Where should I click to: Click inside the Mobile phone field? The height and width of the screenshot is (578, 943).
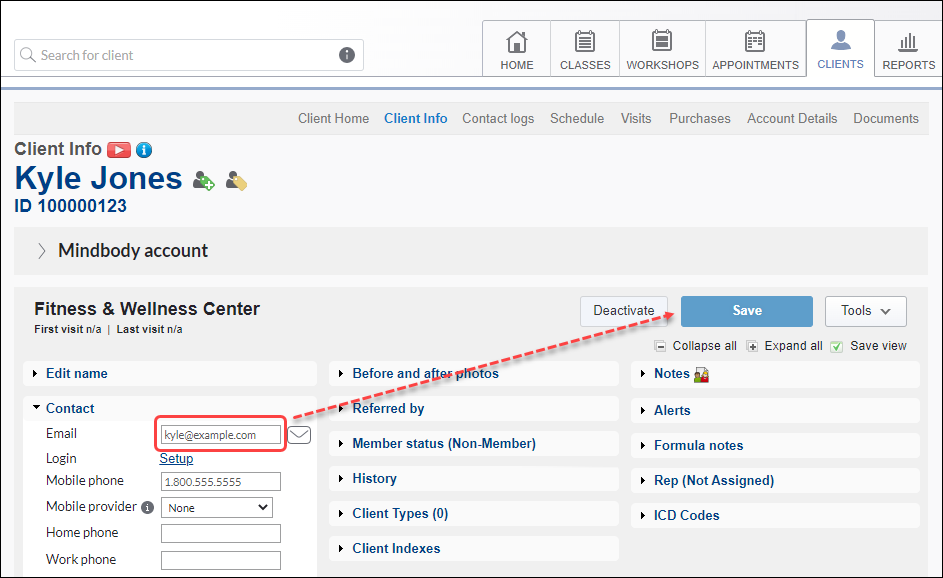220,481
